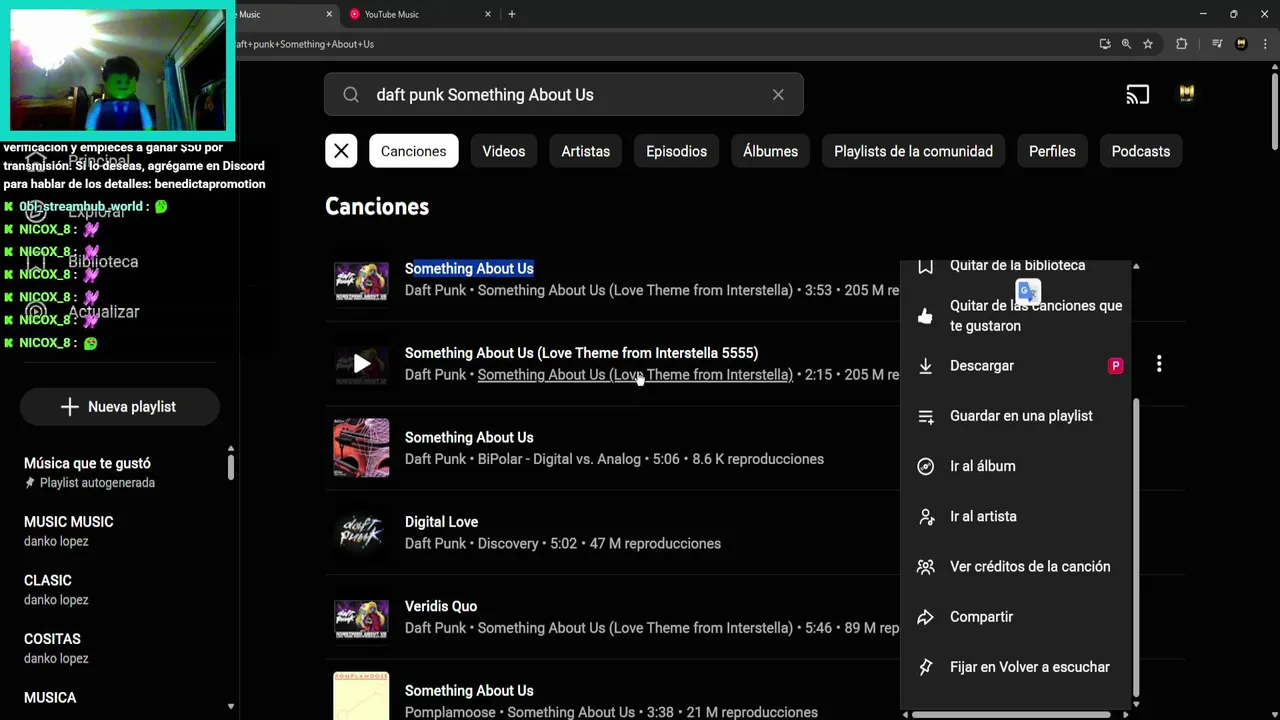
Task: Open three-dot menu for Love Theme song row
Action: (x=1159, y=364)
